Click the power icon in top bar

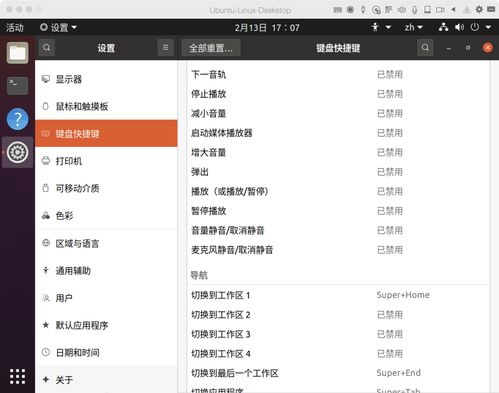pyautogui.click(x=475, y=27)
